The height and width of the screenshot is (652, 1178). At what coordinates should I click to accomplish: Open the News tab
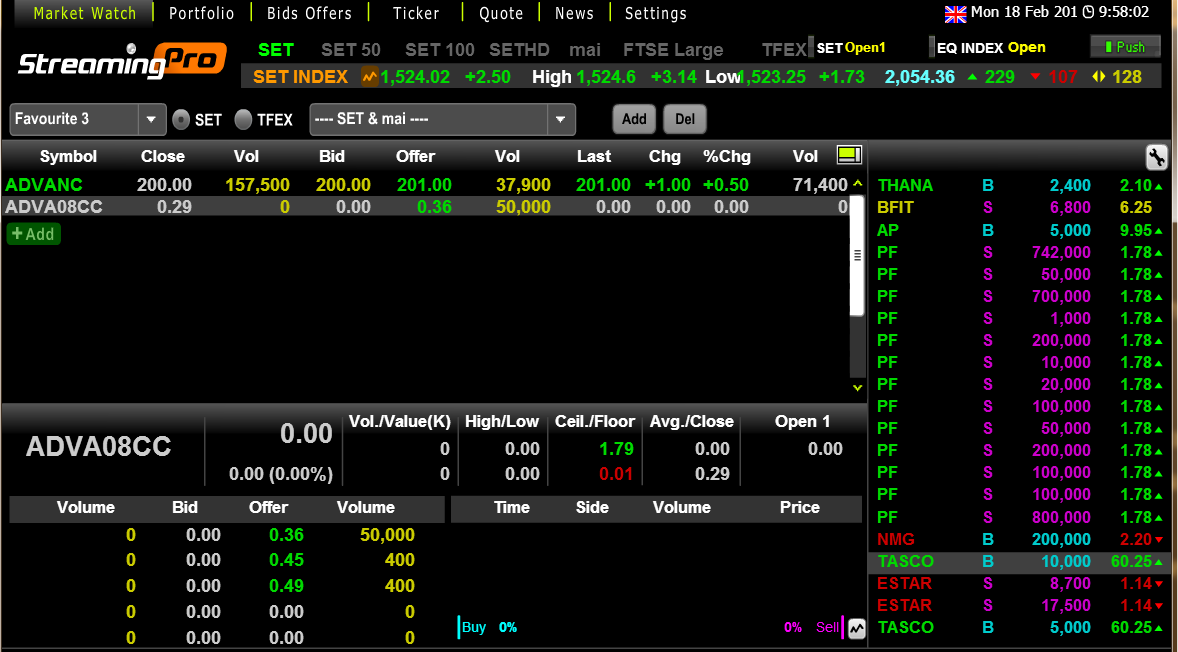(575, 13)
